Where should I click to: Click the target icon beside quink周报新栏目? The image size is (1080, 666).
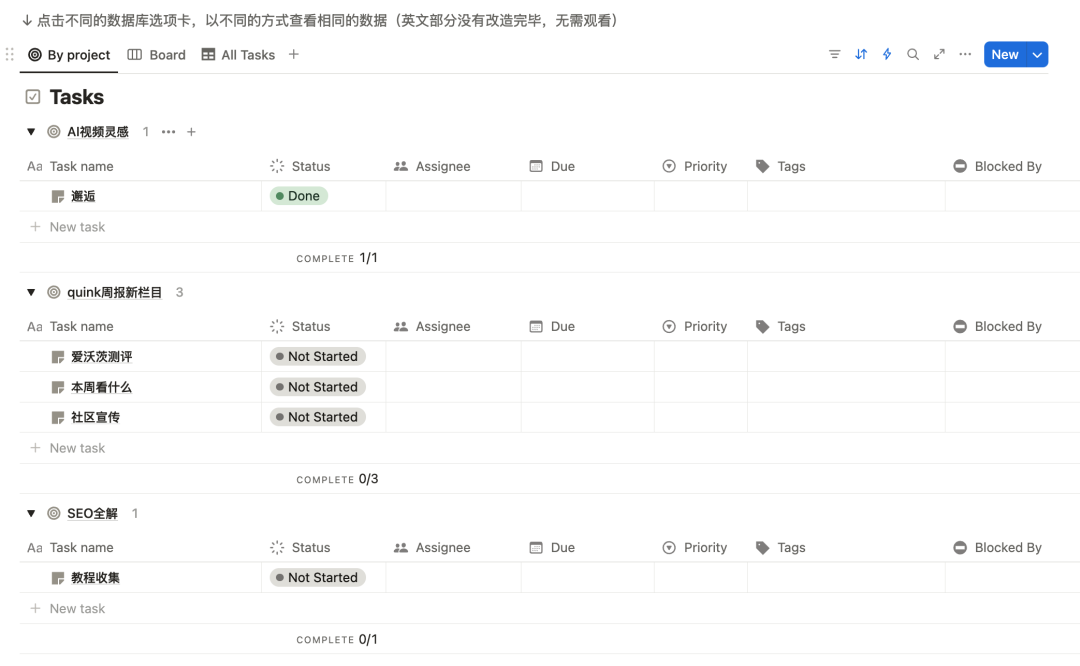54,292
